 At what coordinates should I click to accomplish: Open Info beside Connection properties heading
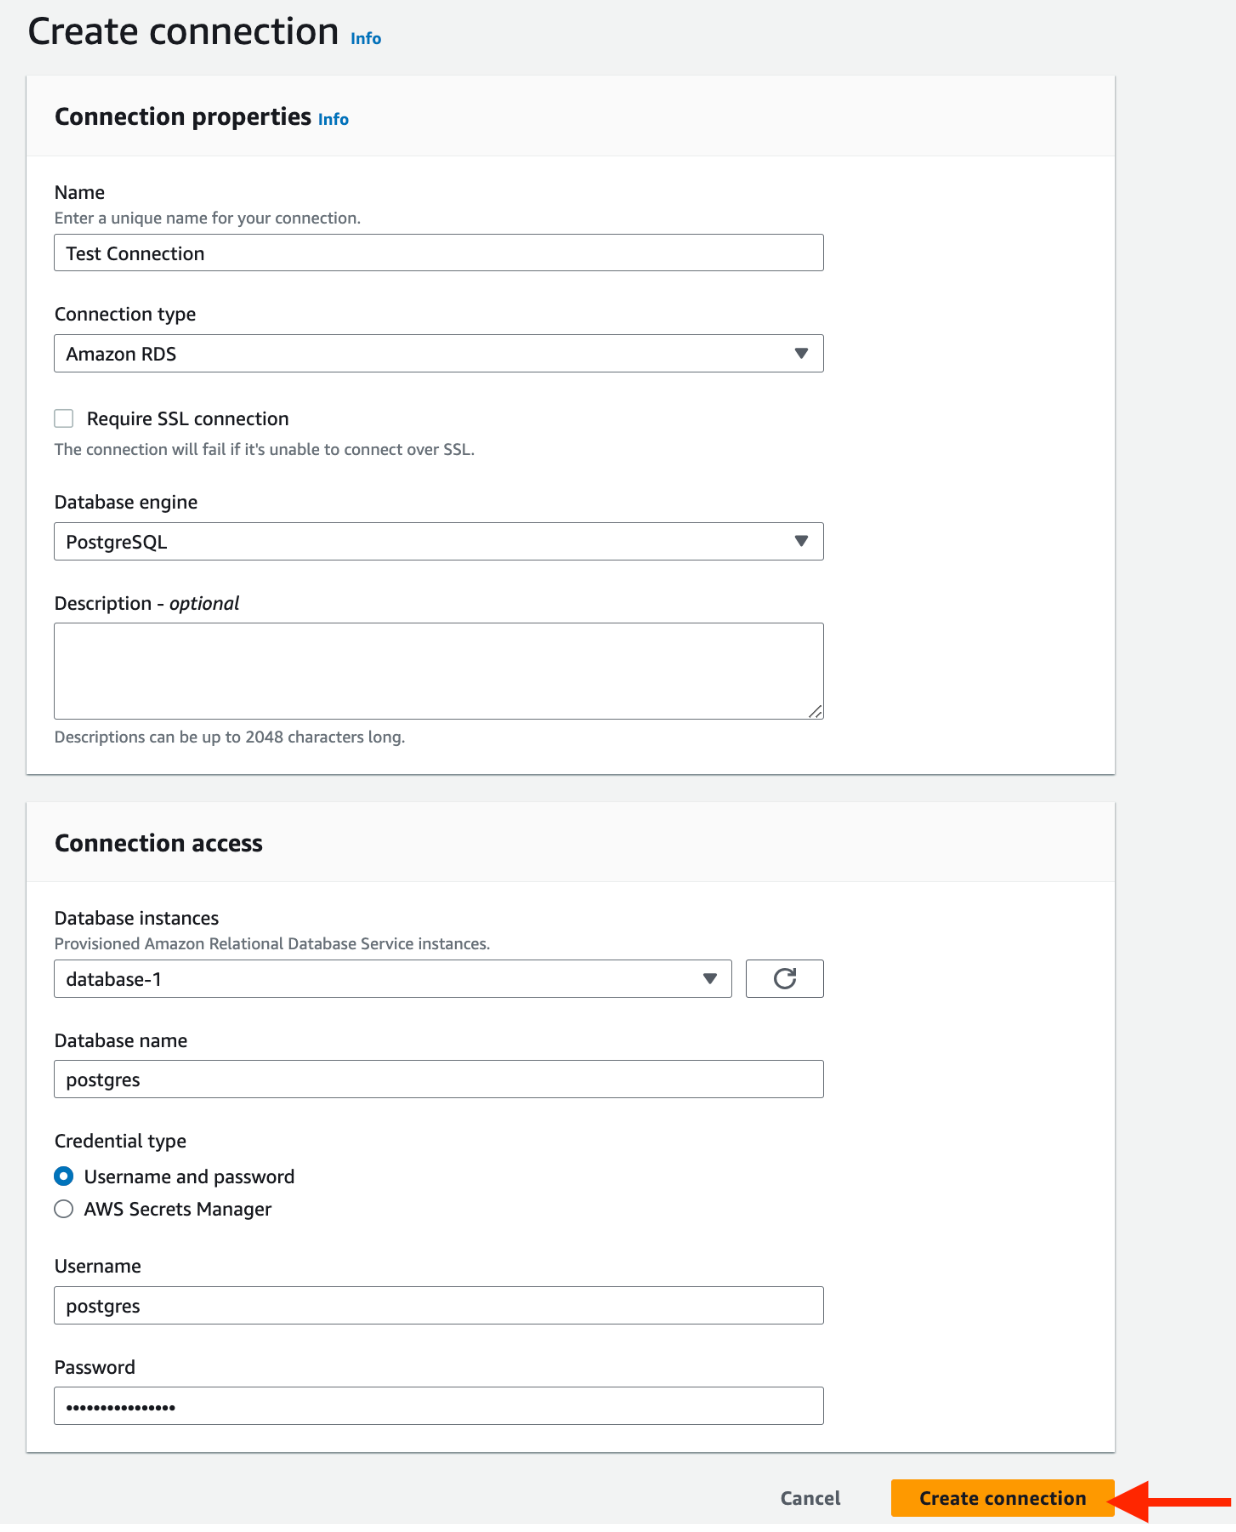[x=332, y=119]
